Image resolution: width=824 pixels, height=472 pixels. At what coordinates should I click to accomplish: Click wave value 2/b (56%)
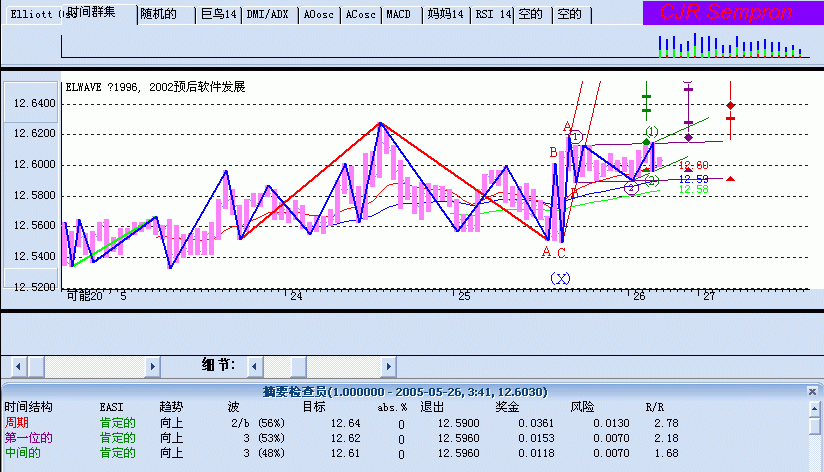[x=258, y=423]
